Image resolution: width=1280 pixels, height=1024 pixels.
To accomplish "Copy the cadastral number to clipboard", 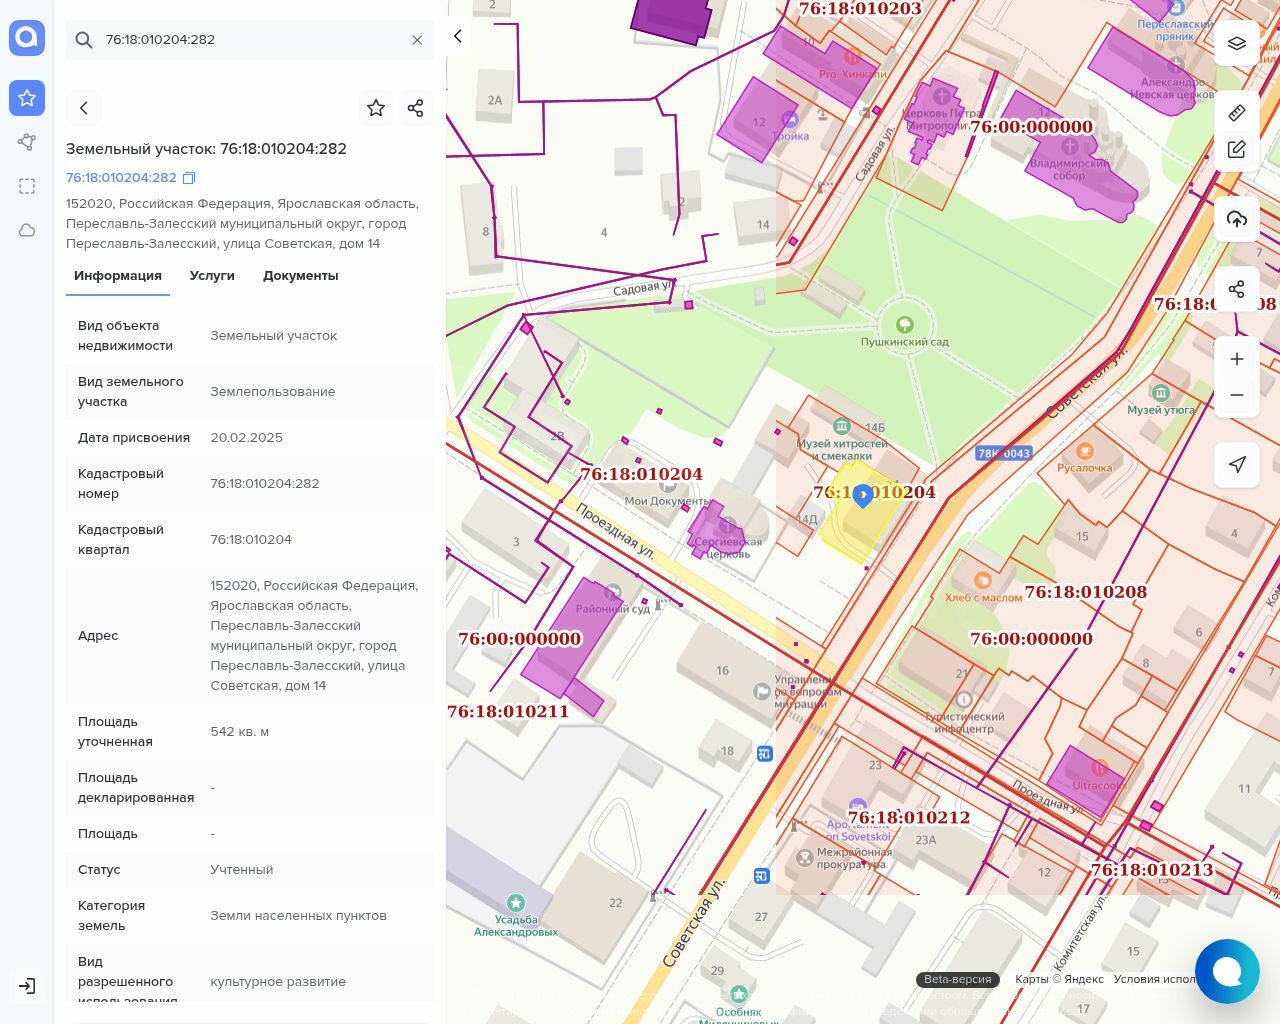I will pyautogui.click(x=189, y=178).
